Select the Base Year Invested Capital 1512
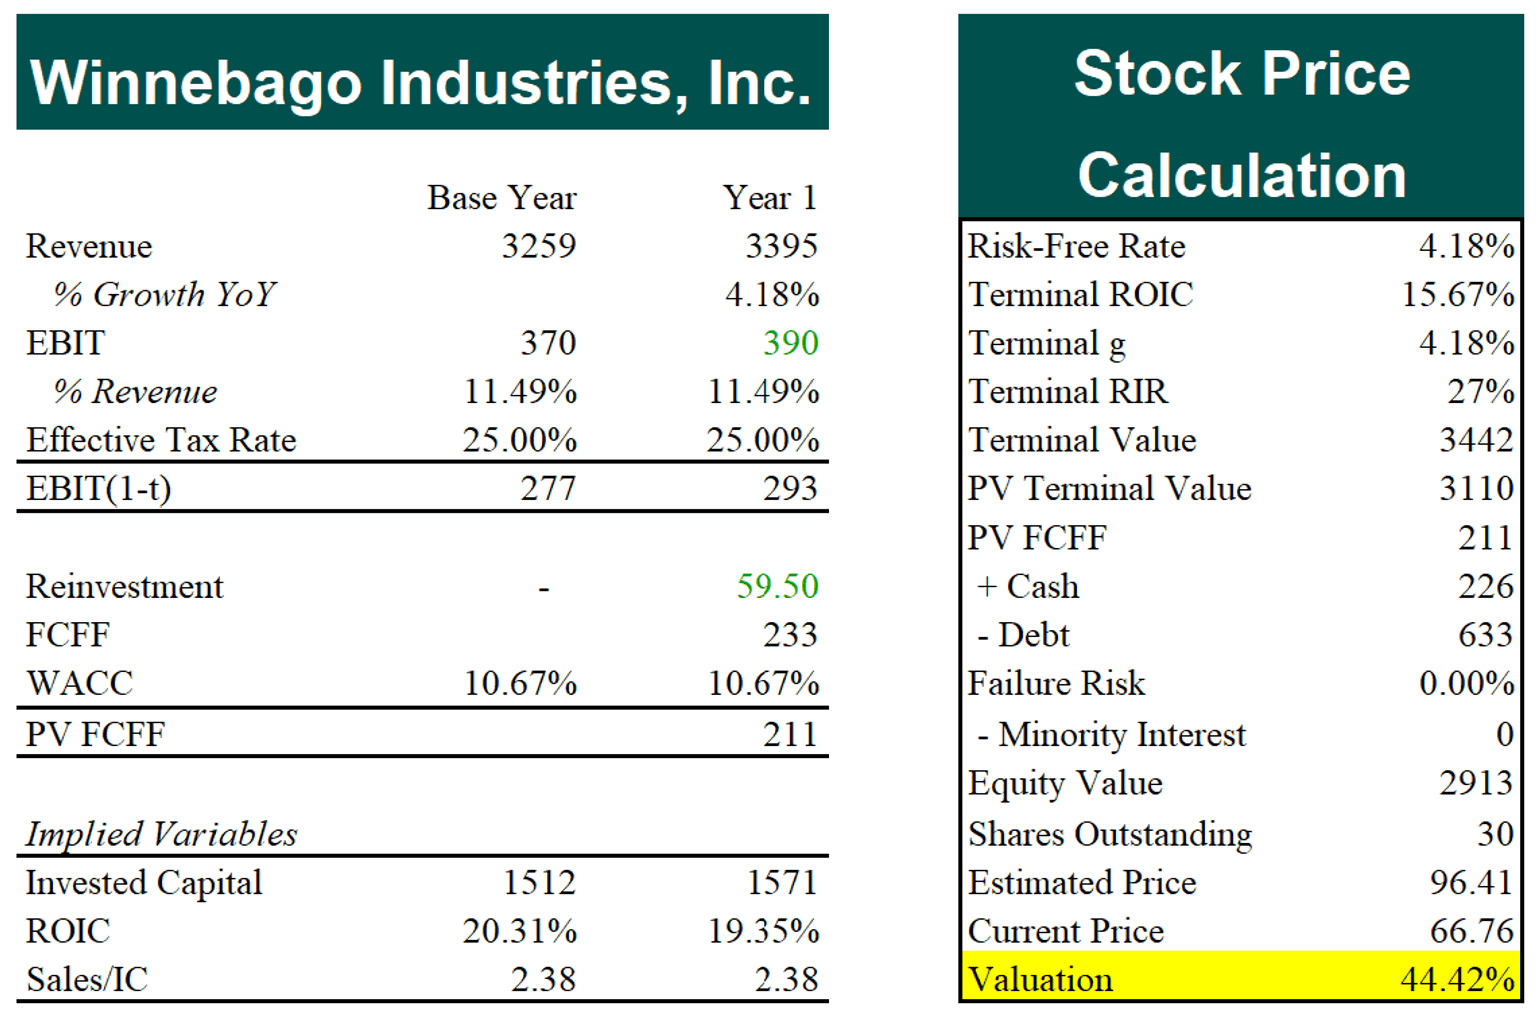 (539, 883)
